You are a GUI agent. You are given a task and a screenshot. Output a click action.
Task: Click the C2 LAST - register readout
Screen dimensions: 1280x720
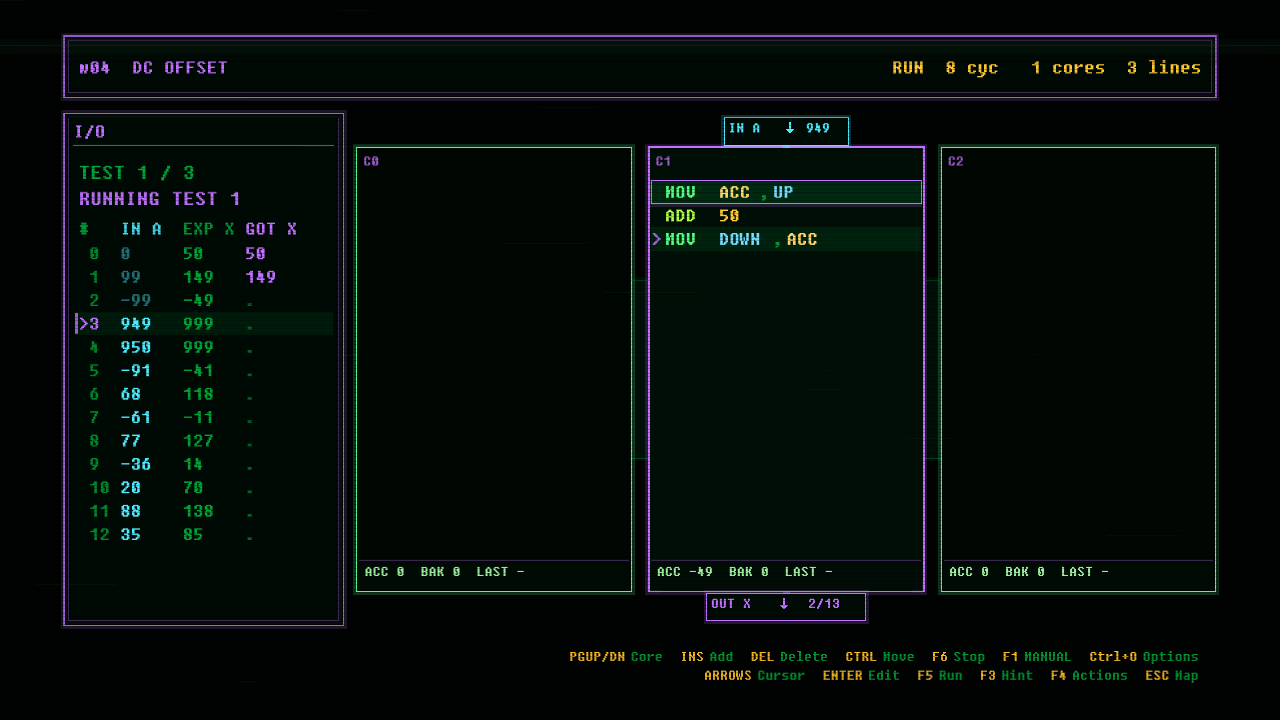pos(1085,572)
